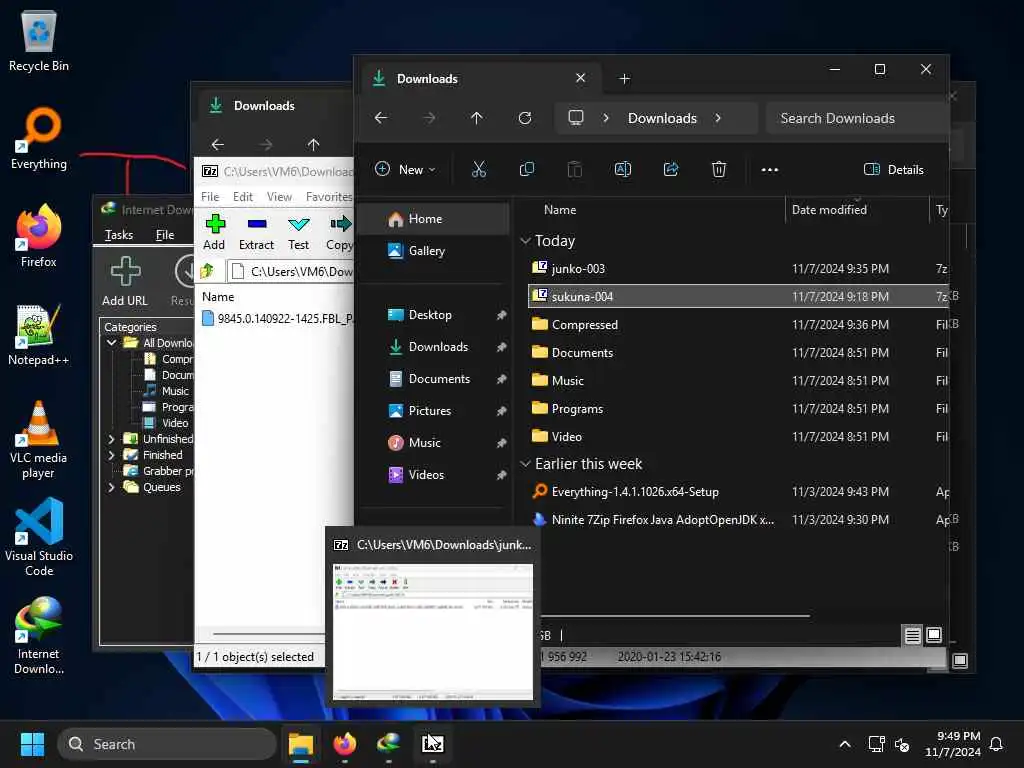Click the Cut scissors icon in File Explorer
Screen dimensions: 1024x768
[x=479, y=170]
